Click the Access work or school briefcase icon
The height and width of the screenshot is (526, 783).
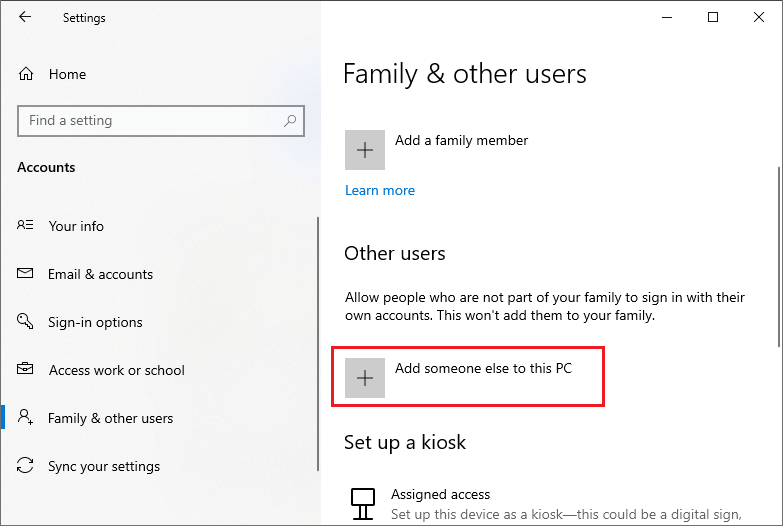[x=25, y=369]
